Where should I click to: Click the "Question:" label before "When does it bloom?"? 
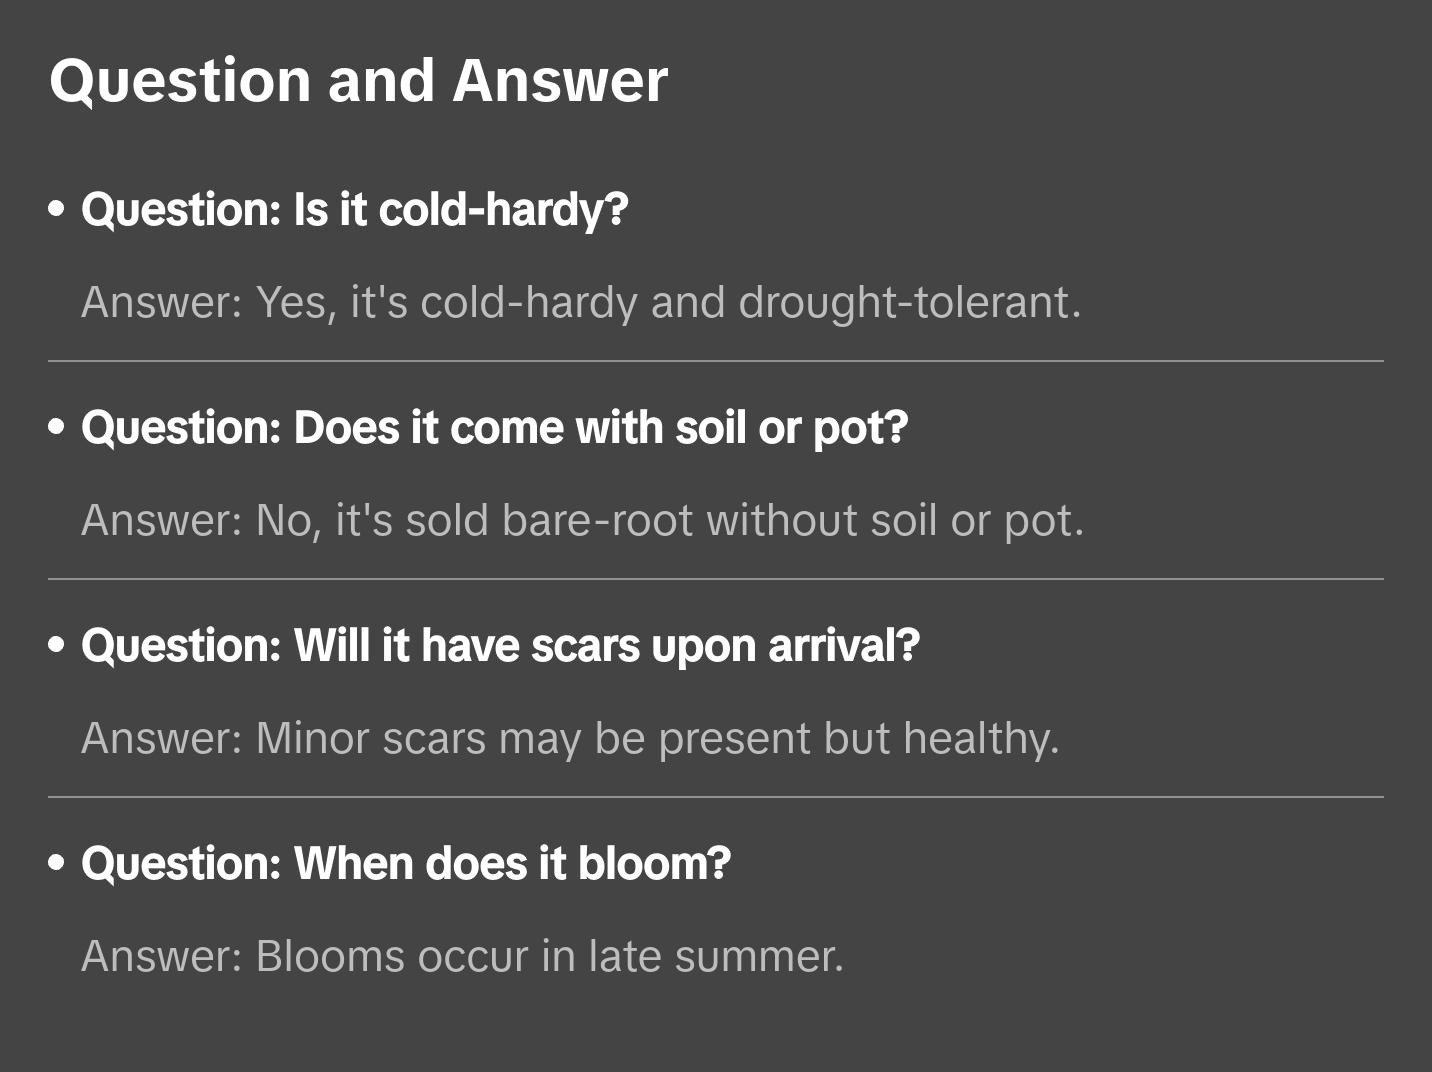[x=181, y=864]
